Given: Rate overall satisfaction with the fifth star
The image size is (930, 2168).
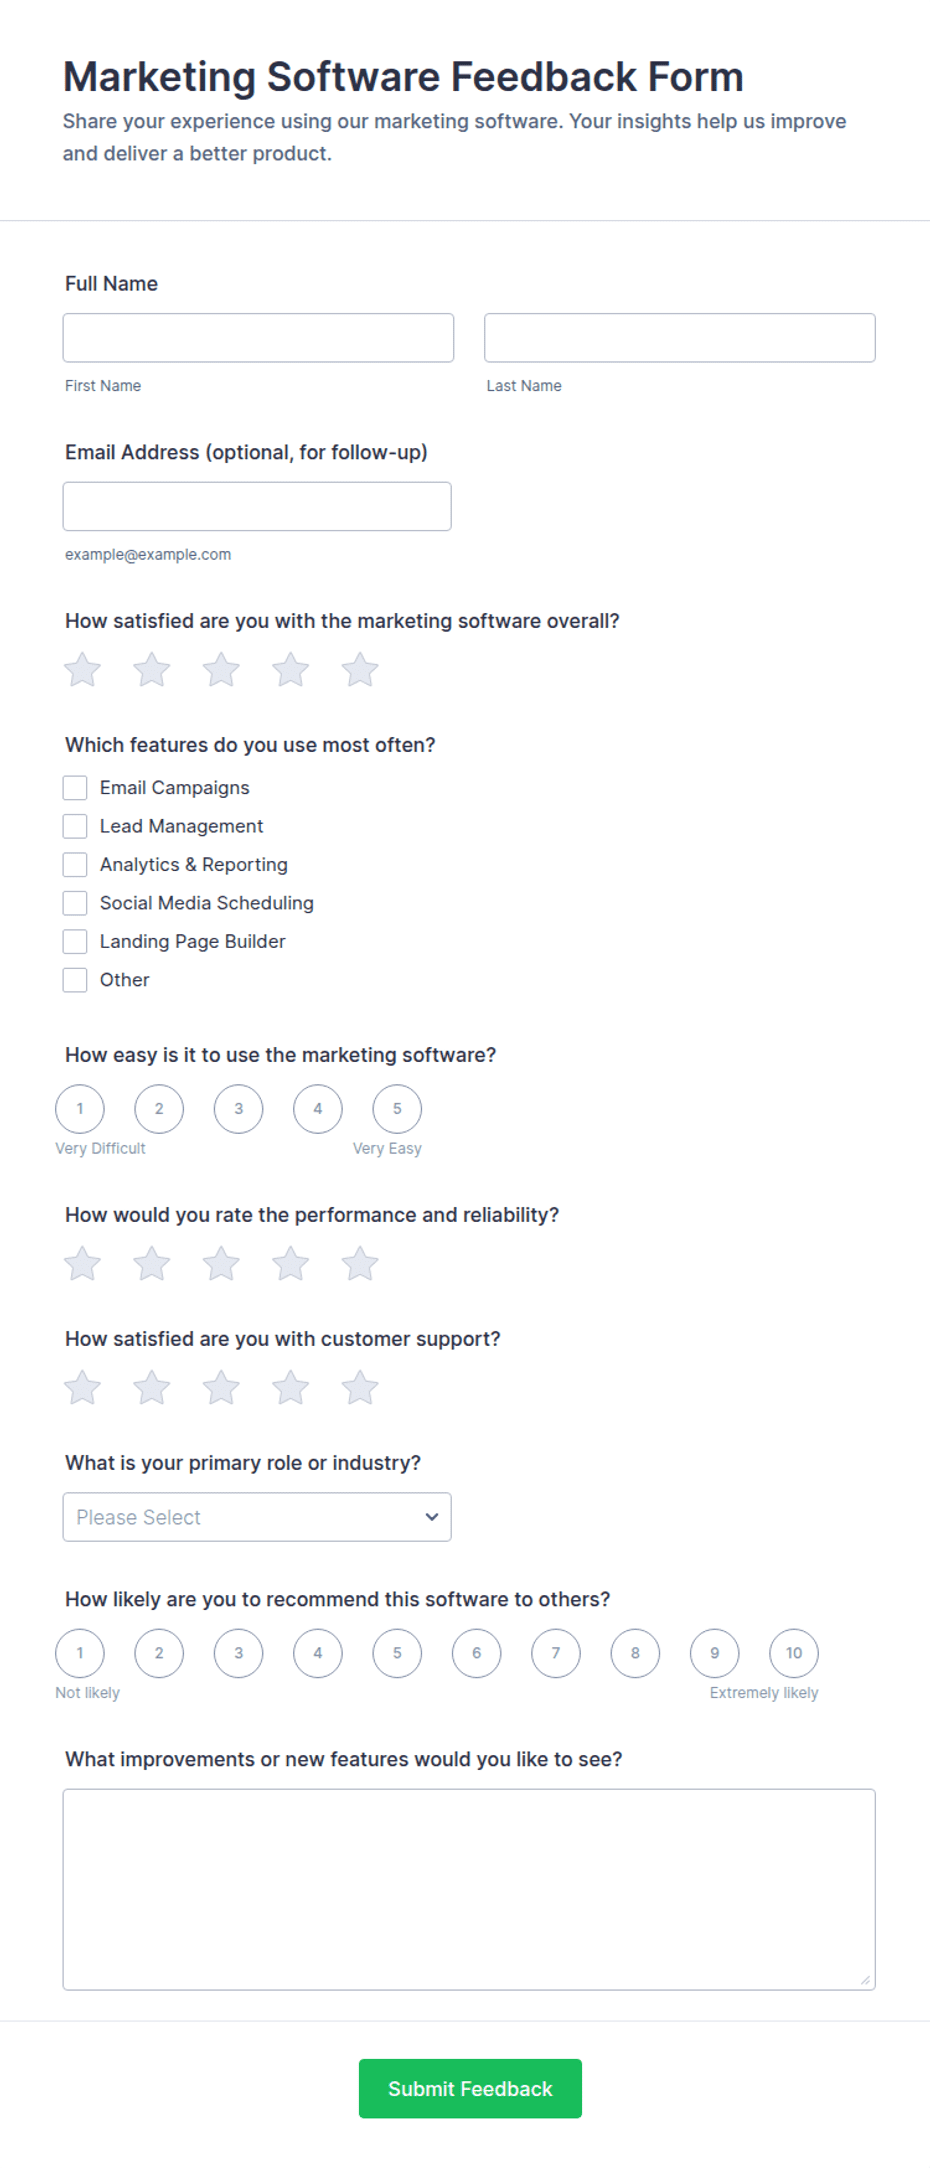Looking at the screenshot, I should (360, 670).
